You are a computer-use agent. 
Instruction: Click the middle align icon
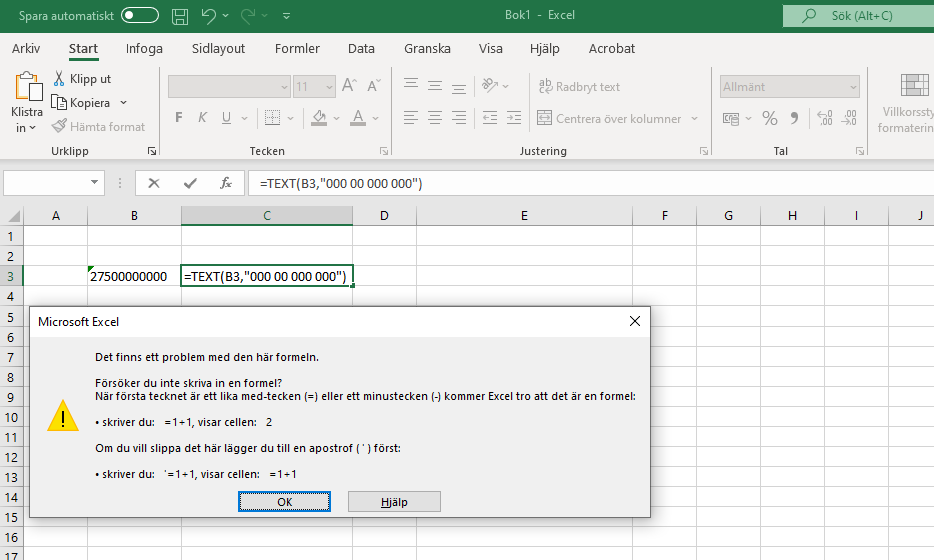click(435, 86)
